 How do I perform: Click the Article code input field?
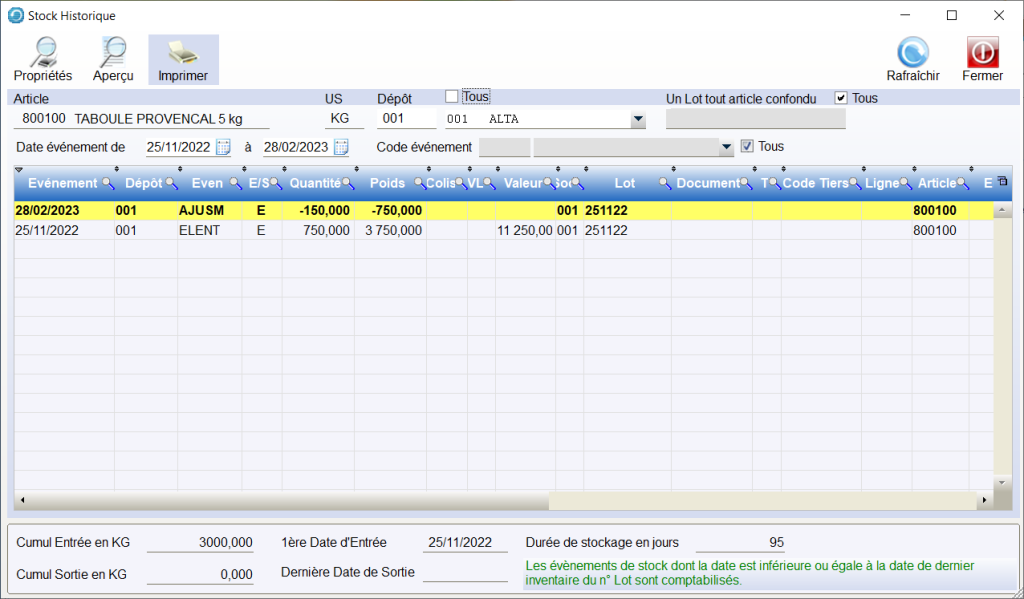(x=44, y=120)
